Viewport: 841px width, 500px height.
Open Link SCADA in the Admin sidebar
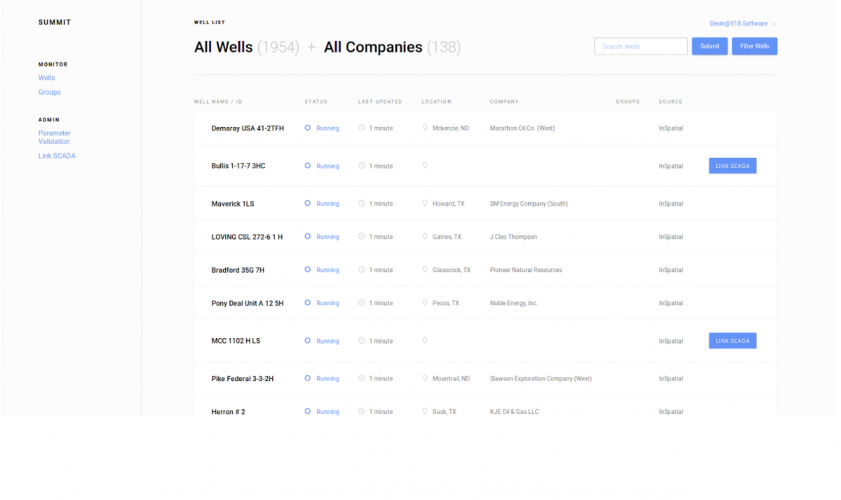tap(57, 156)
